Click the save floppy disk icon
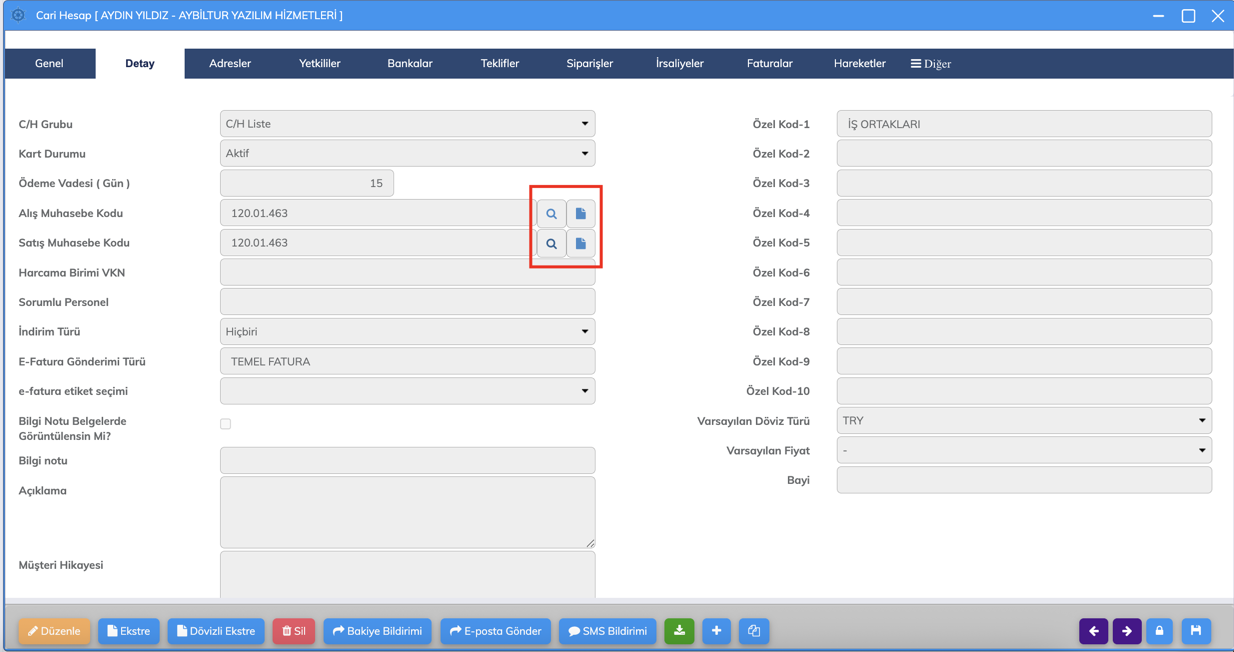The width and height of the screenshot is (1234, 652). tap(1196, 631)
